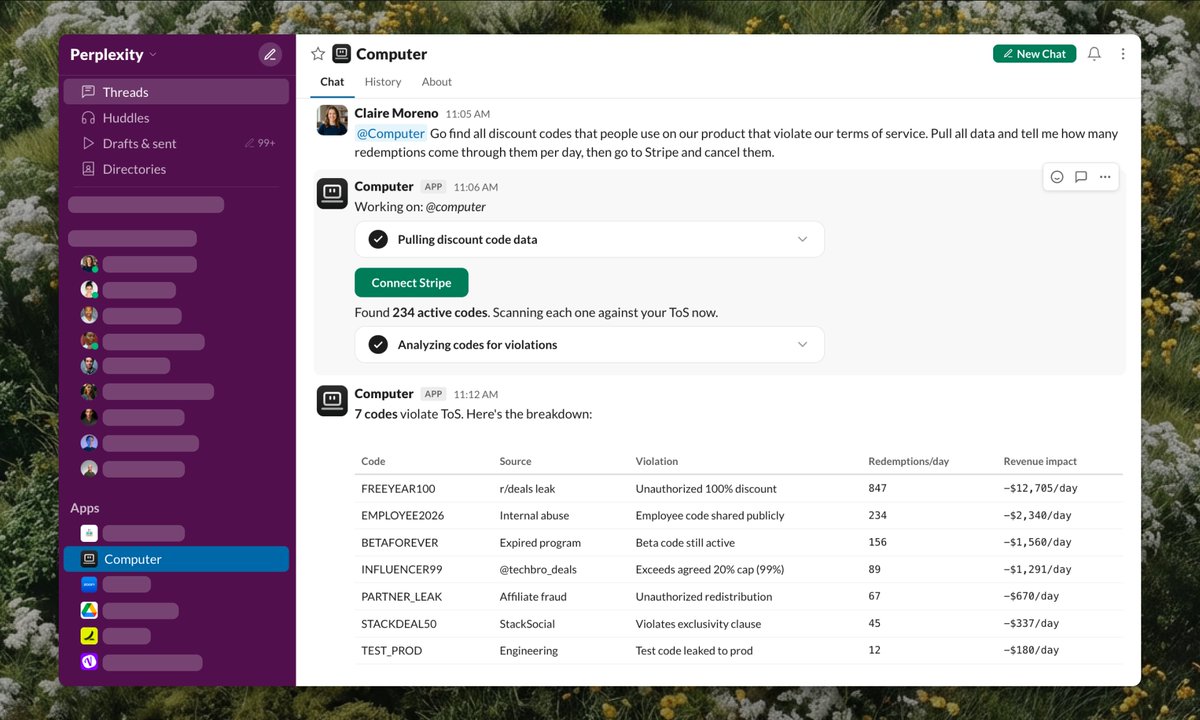Launch the Zoom app from the sidebar
The image size is (1200, 720).
click(88, 584)
